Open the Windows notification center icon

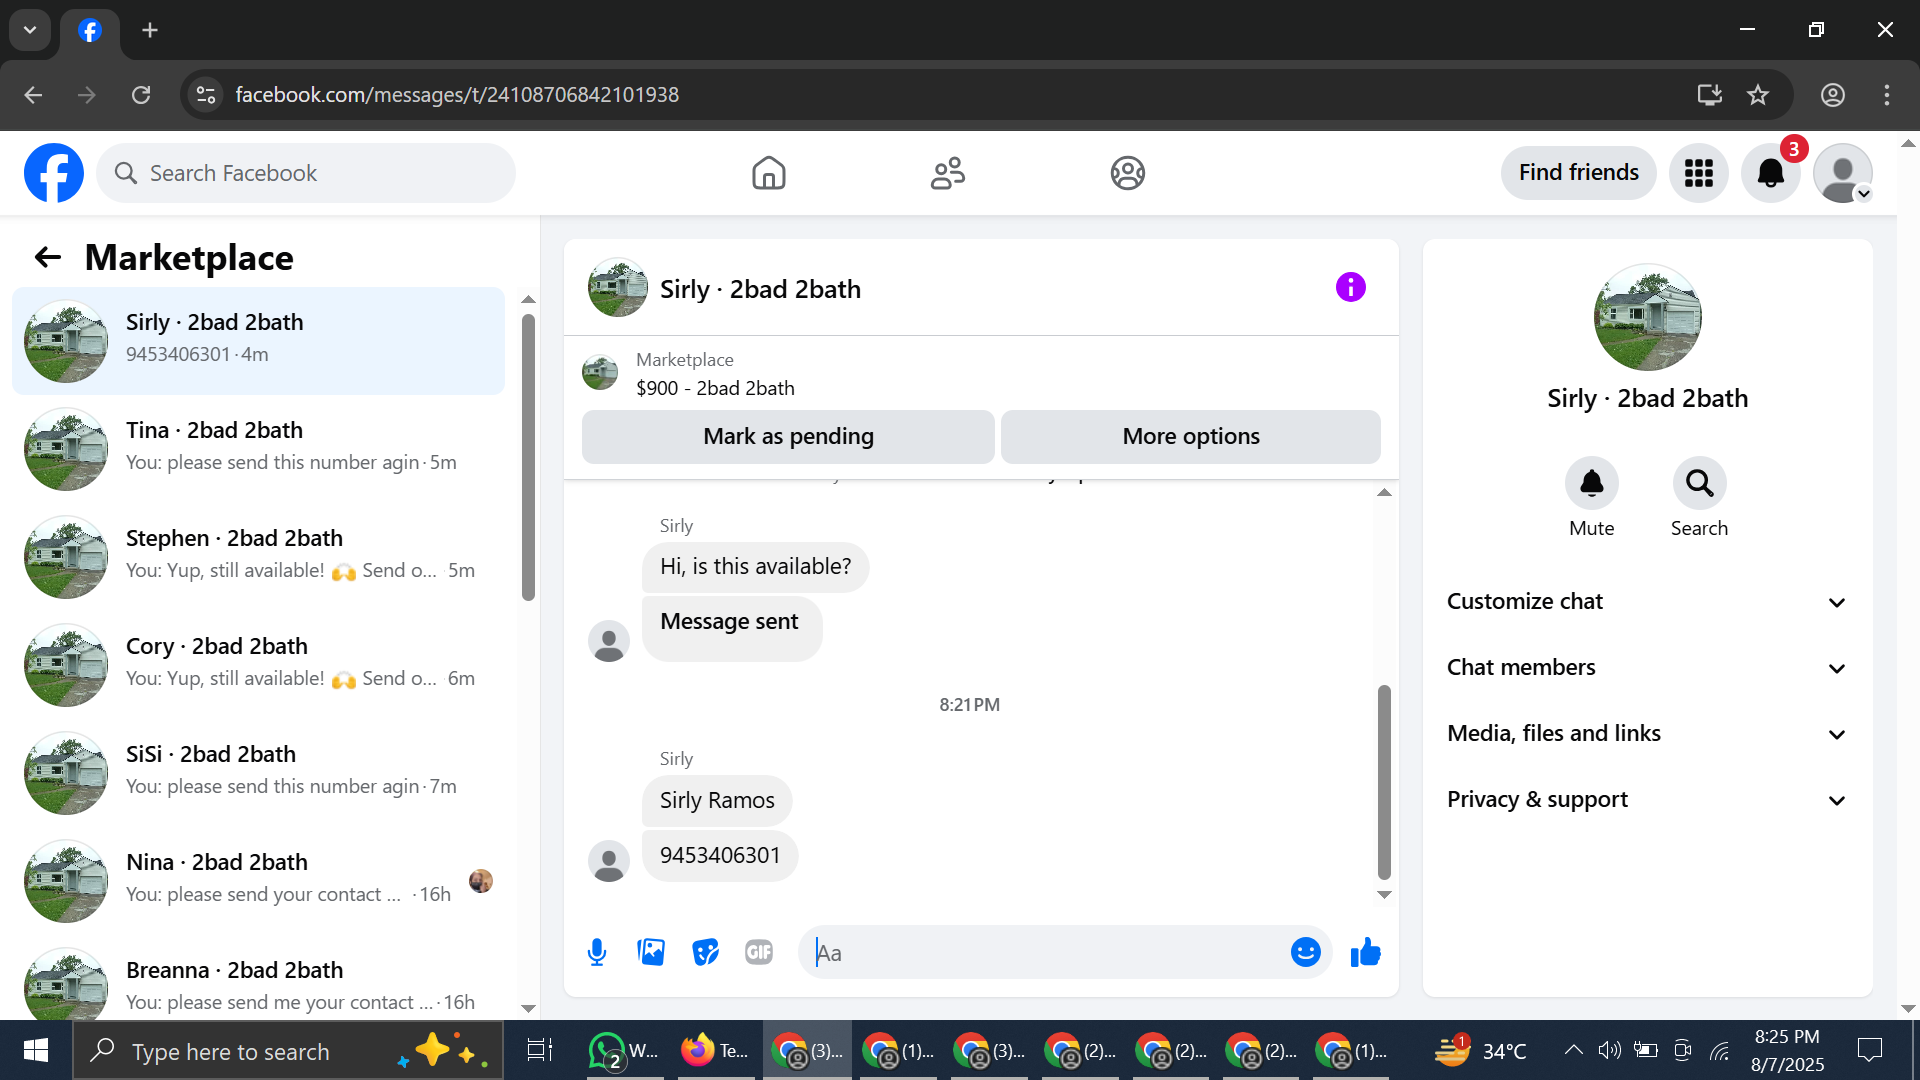1869,1050
